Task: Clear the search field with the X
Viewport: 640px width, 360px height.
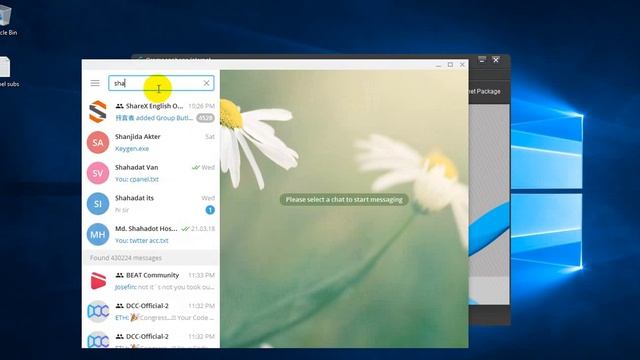Action: pyautogui.click(x=207, y=83)
